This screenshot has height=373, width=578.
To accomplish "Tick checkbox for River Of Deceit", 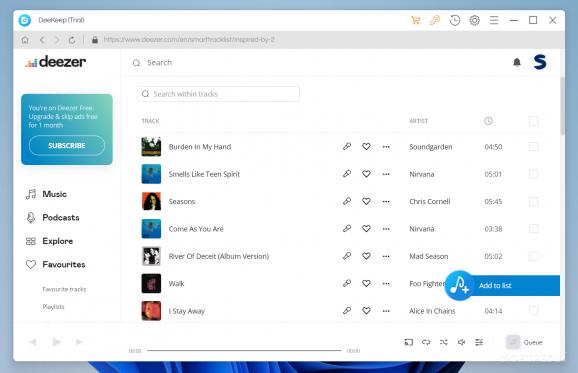I will click(533, 256).
